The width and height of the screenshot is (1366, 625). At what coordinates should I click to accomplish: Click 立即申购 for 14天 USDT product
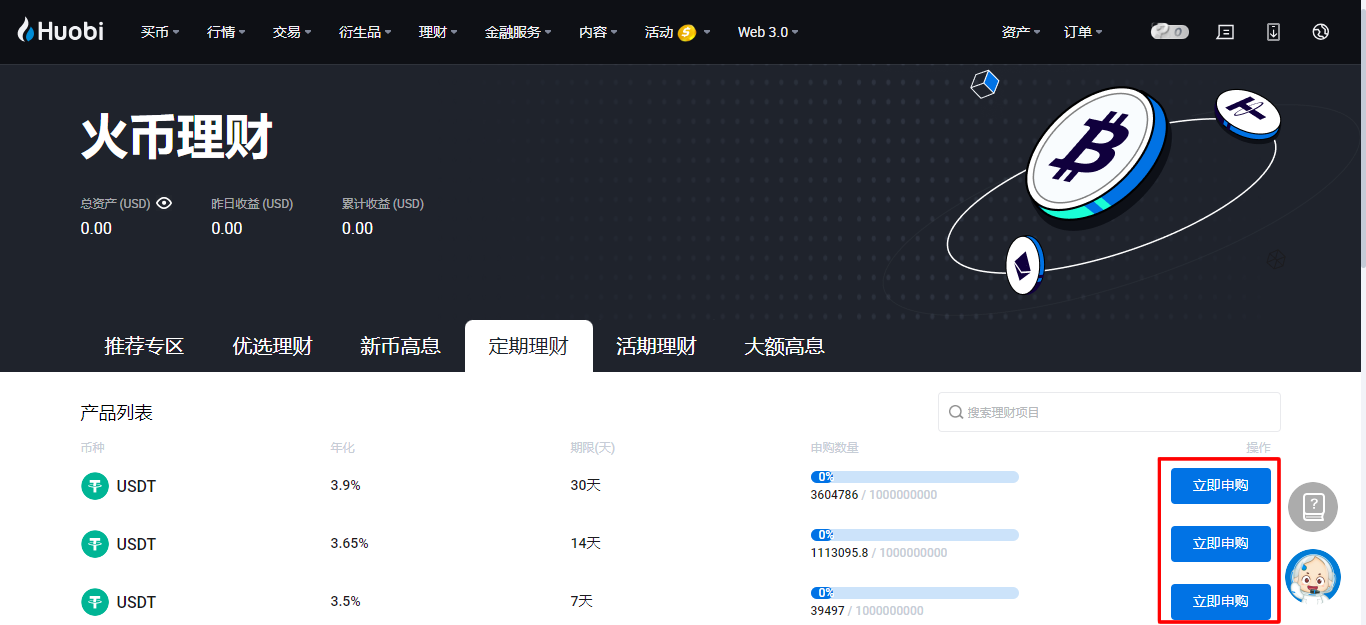click(x=1221, y=544)
